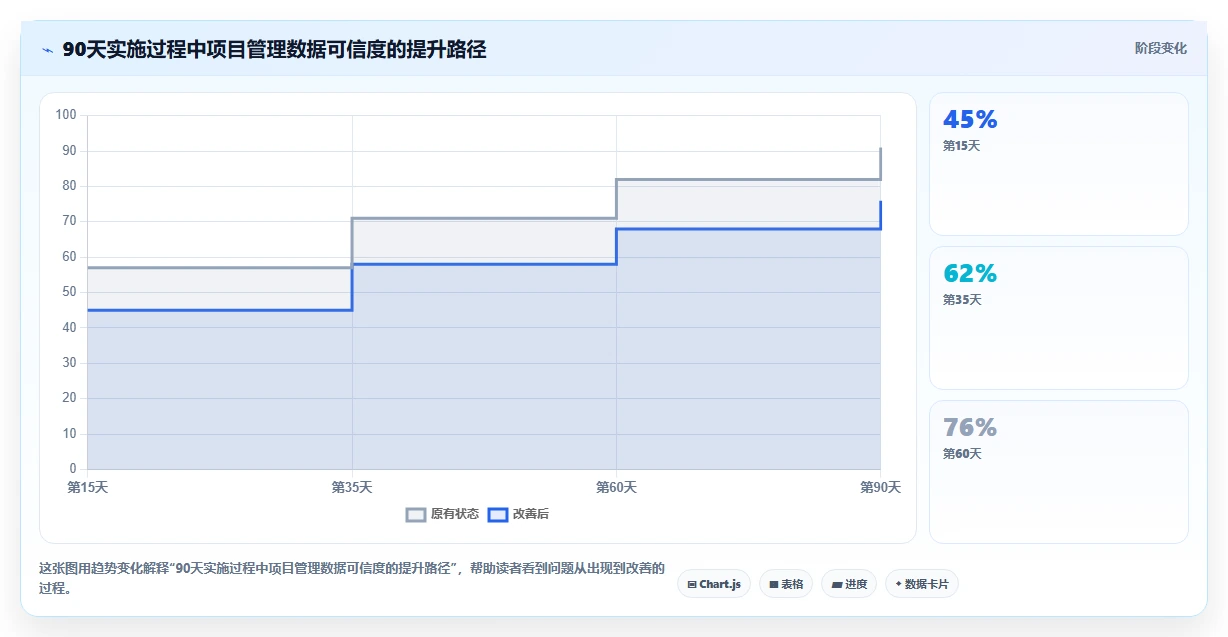Screen dimensions: 1228x637
Task: Select the 进度 tag chip
Action: click(x=849, y=584)
